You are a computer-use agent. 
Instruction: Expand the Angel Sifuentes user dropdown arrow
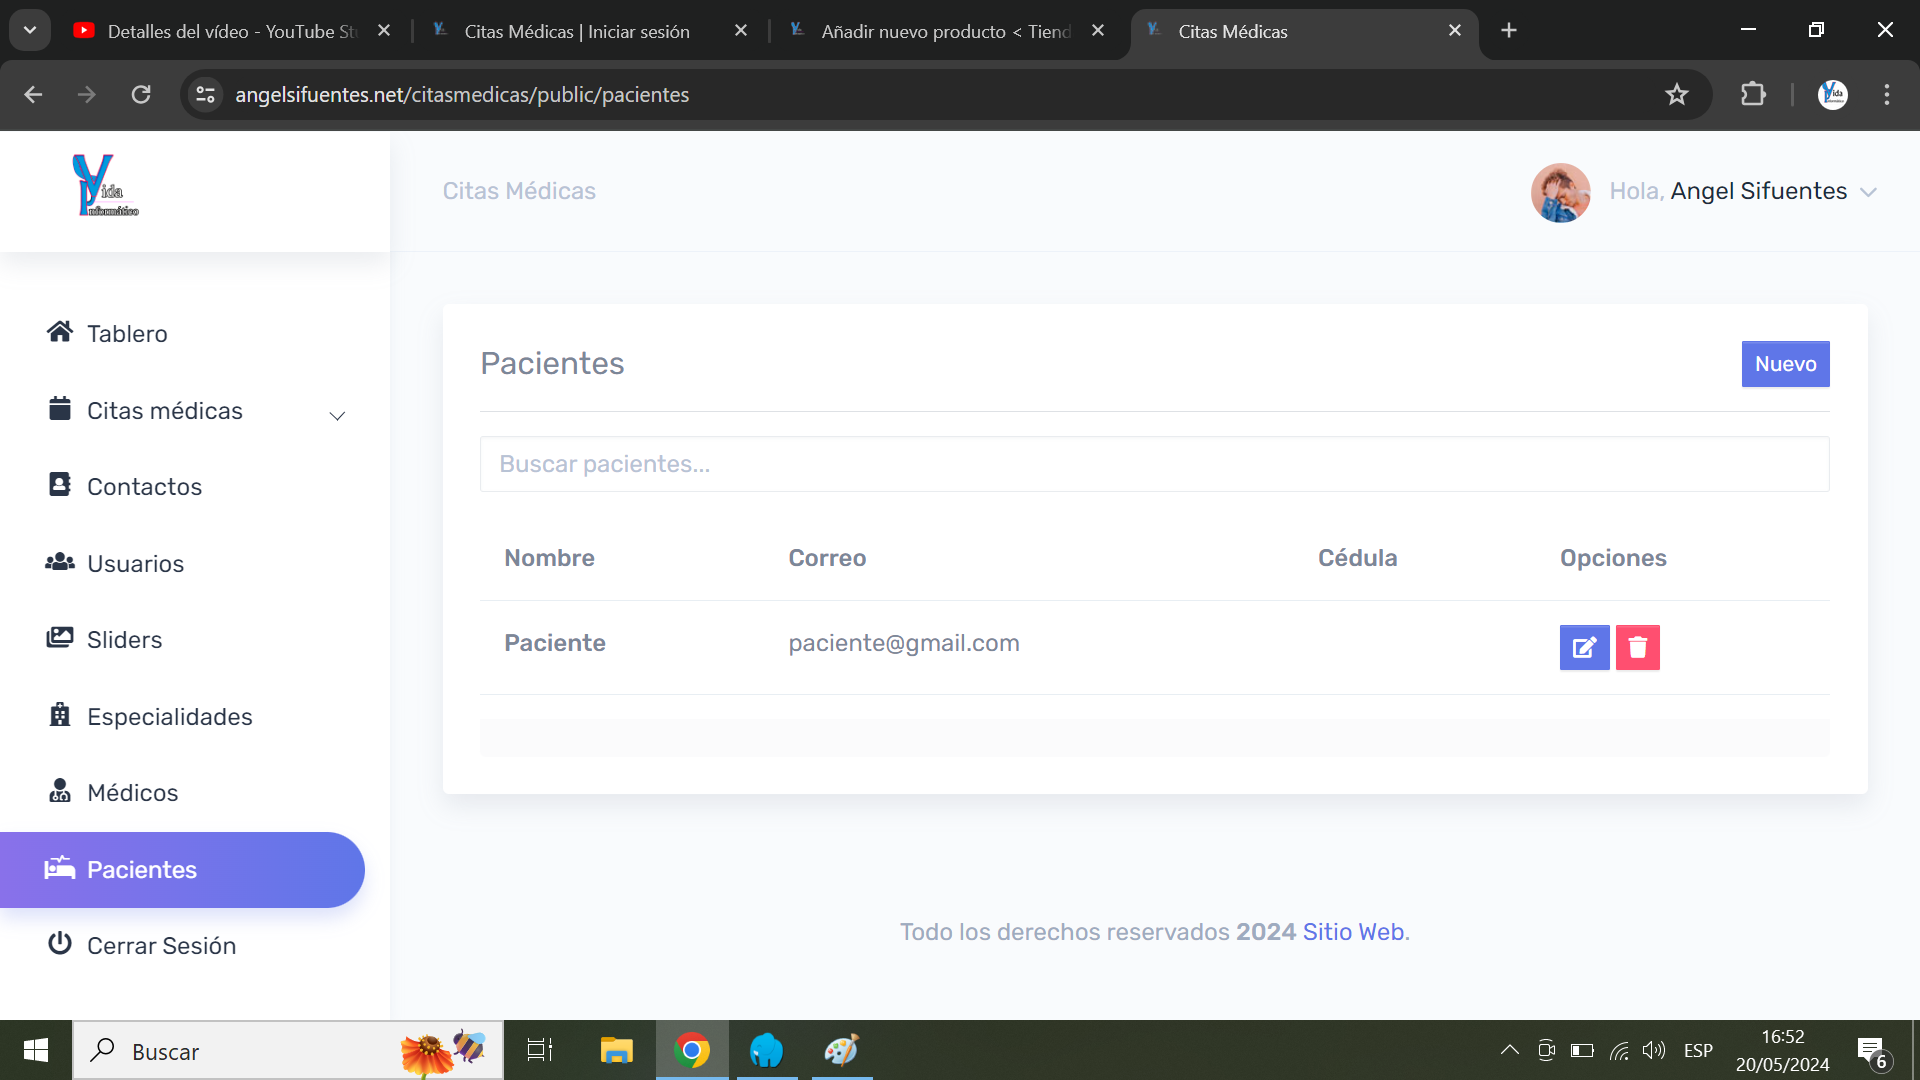point(1868,192)
